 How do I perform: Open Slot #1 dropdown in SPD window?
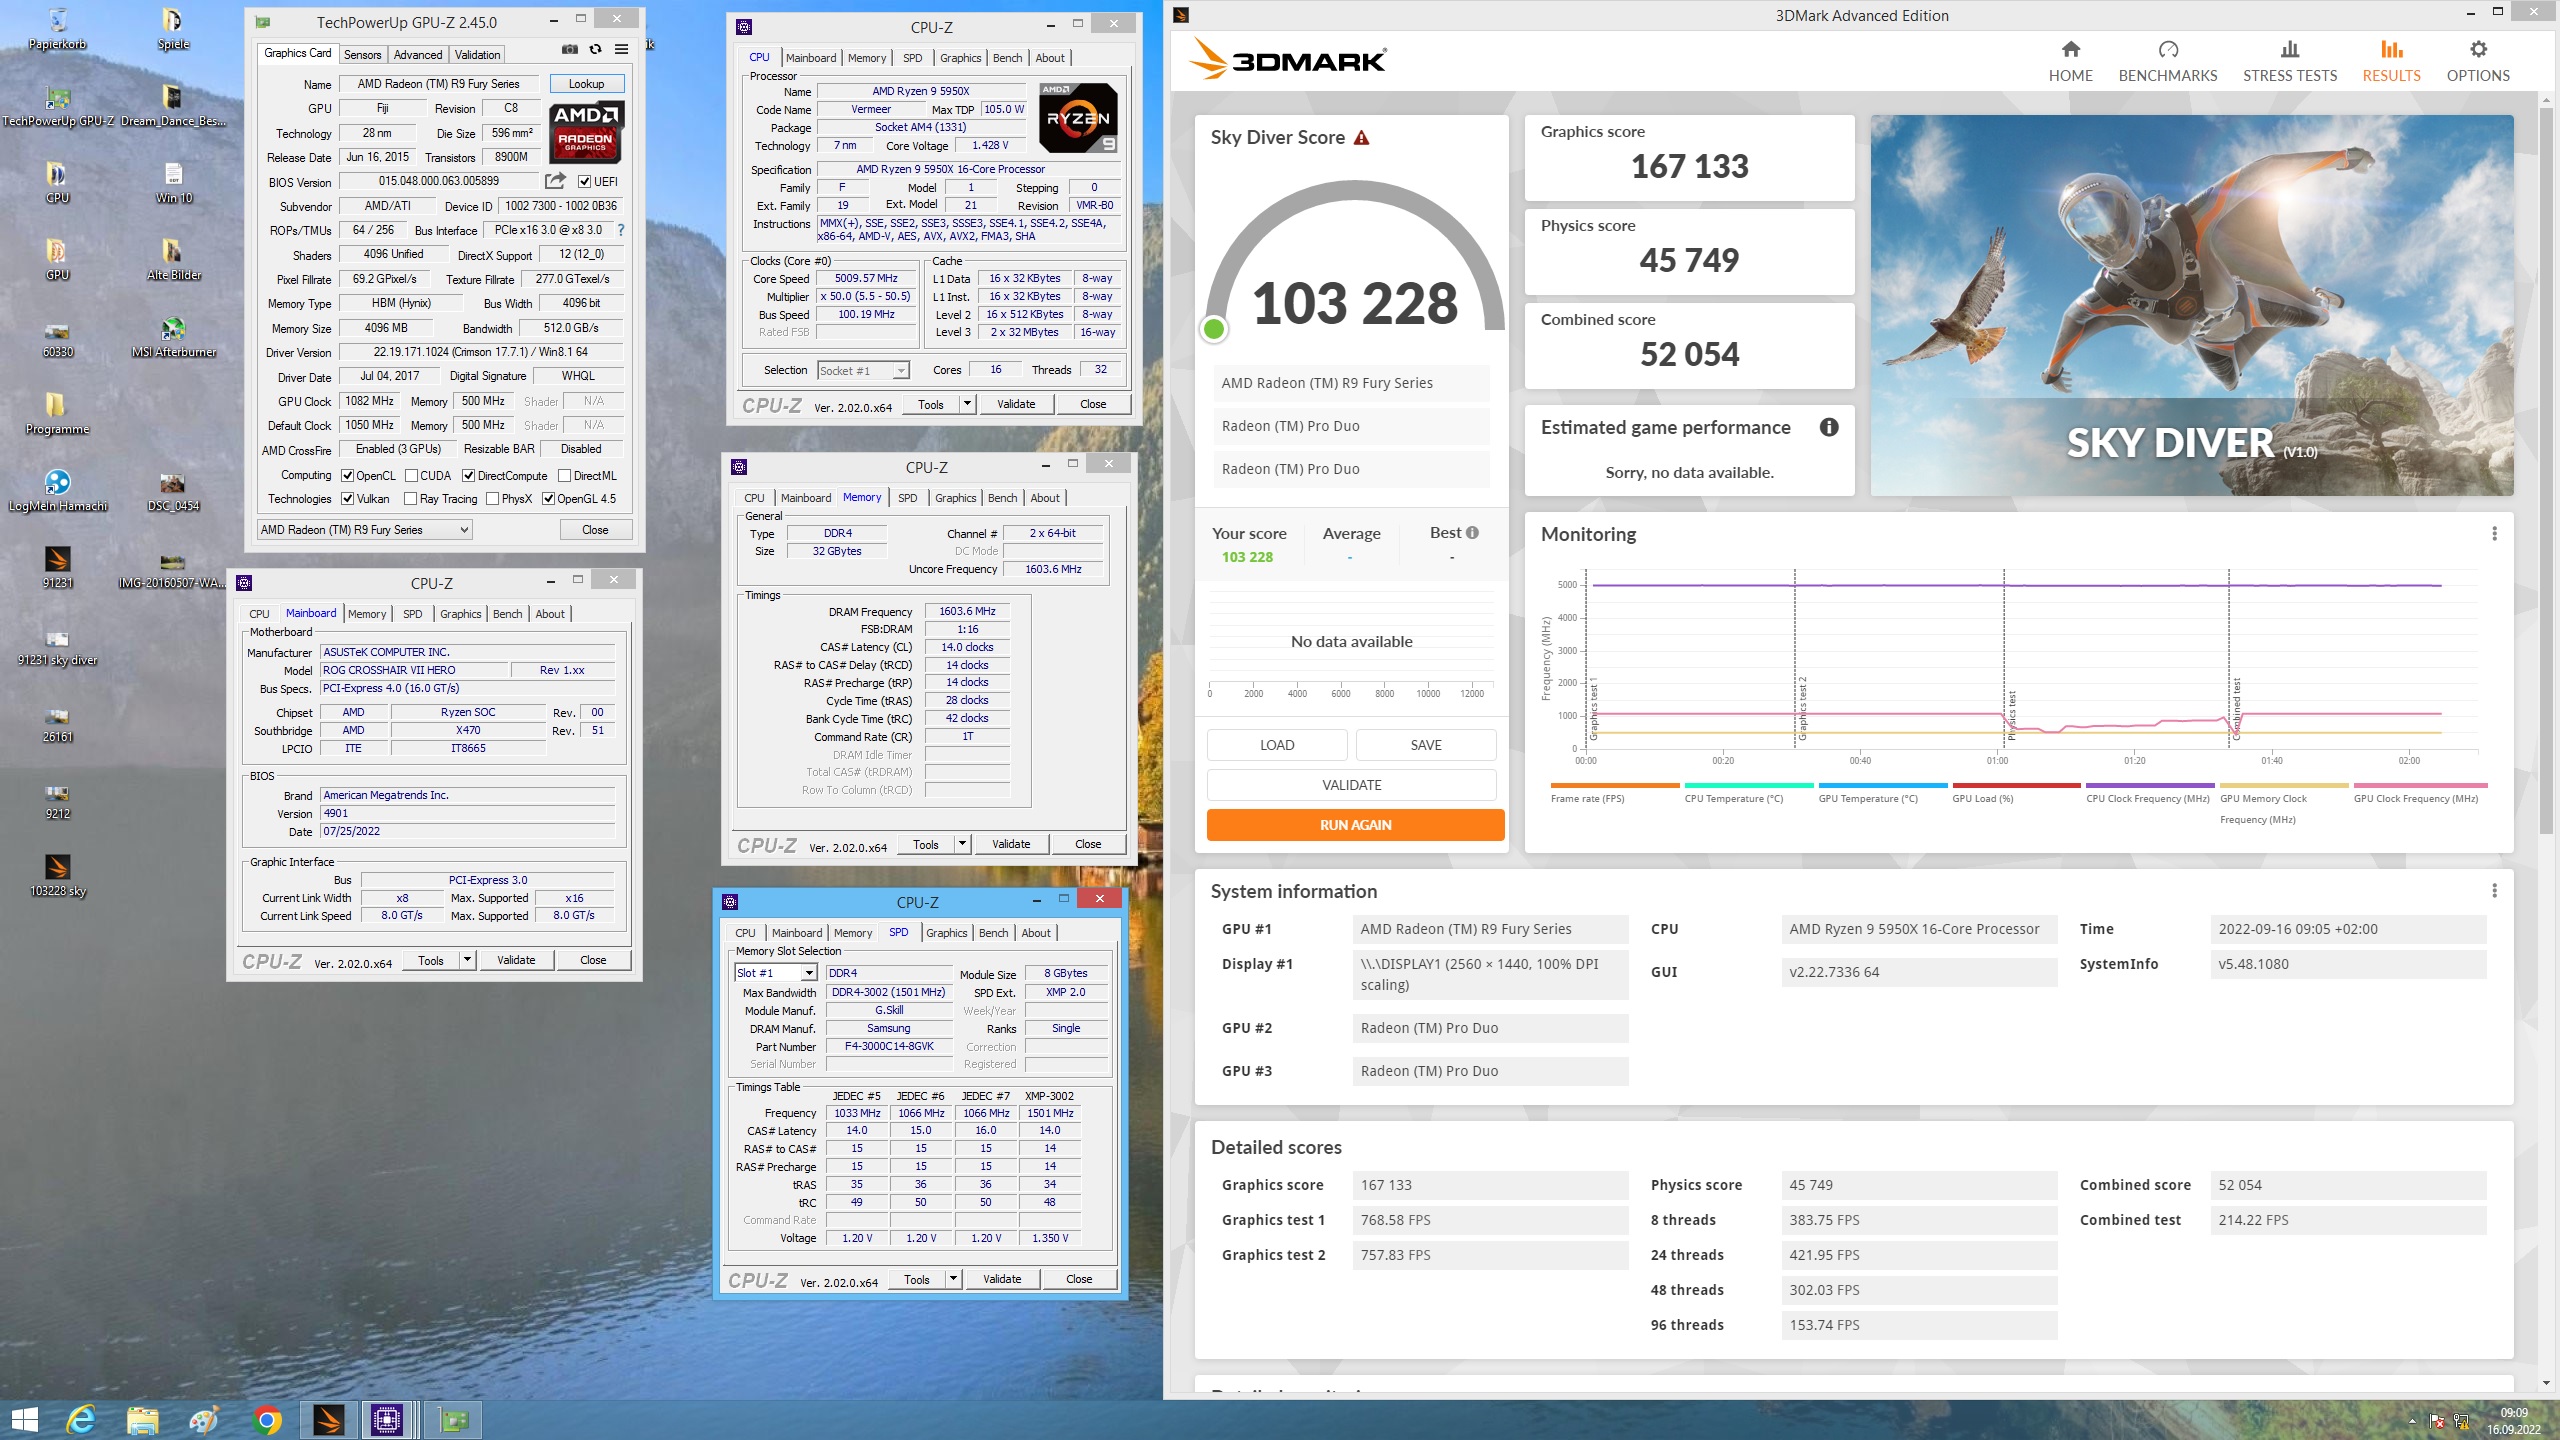(x=776, y=973)
